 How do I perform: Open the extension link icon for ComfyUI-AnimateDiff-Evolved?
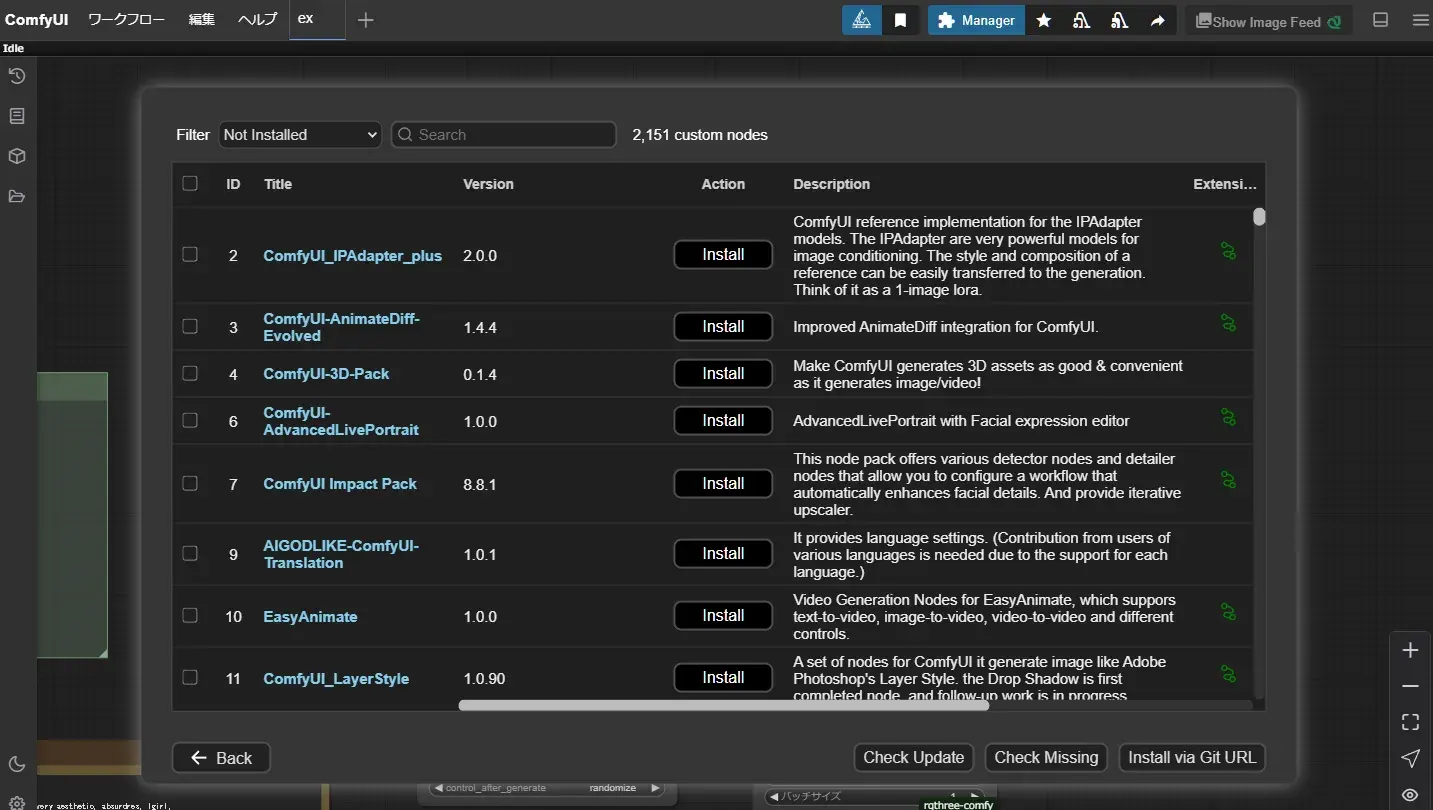[x=1228, y=322]
